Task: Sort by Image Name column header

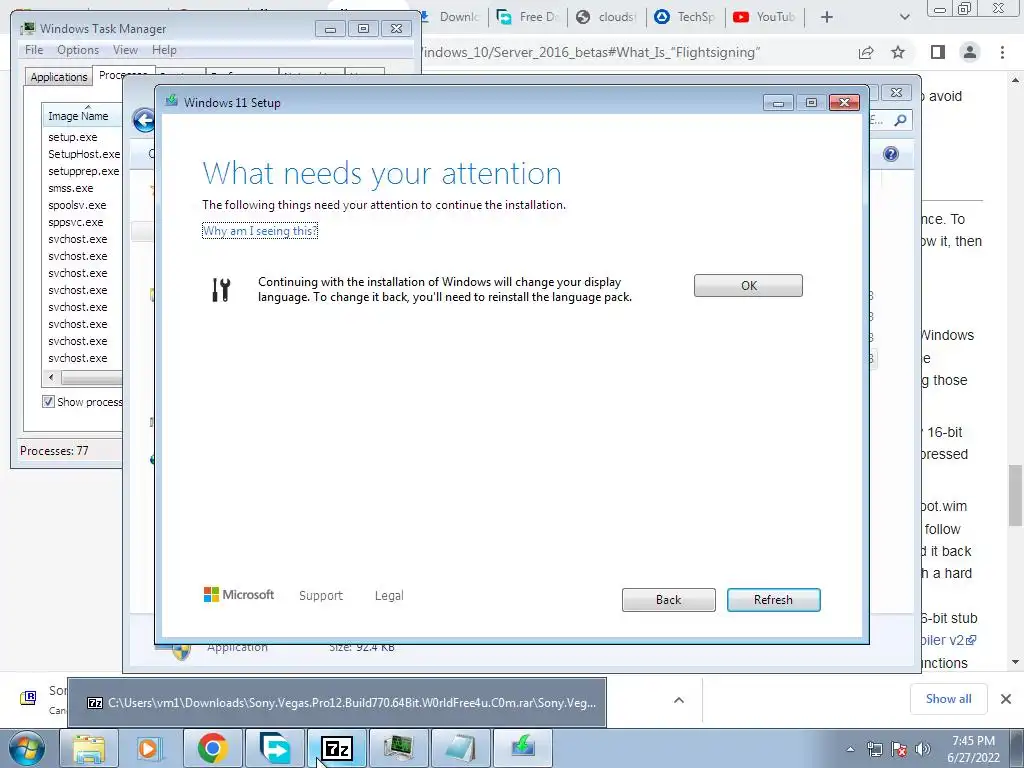Action: coord(82,116)
